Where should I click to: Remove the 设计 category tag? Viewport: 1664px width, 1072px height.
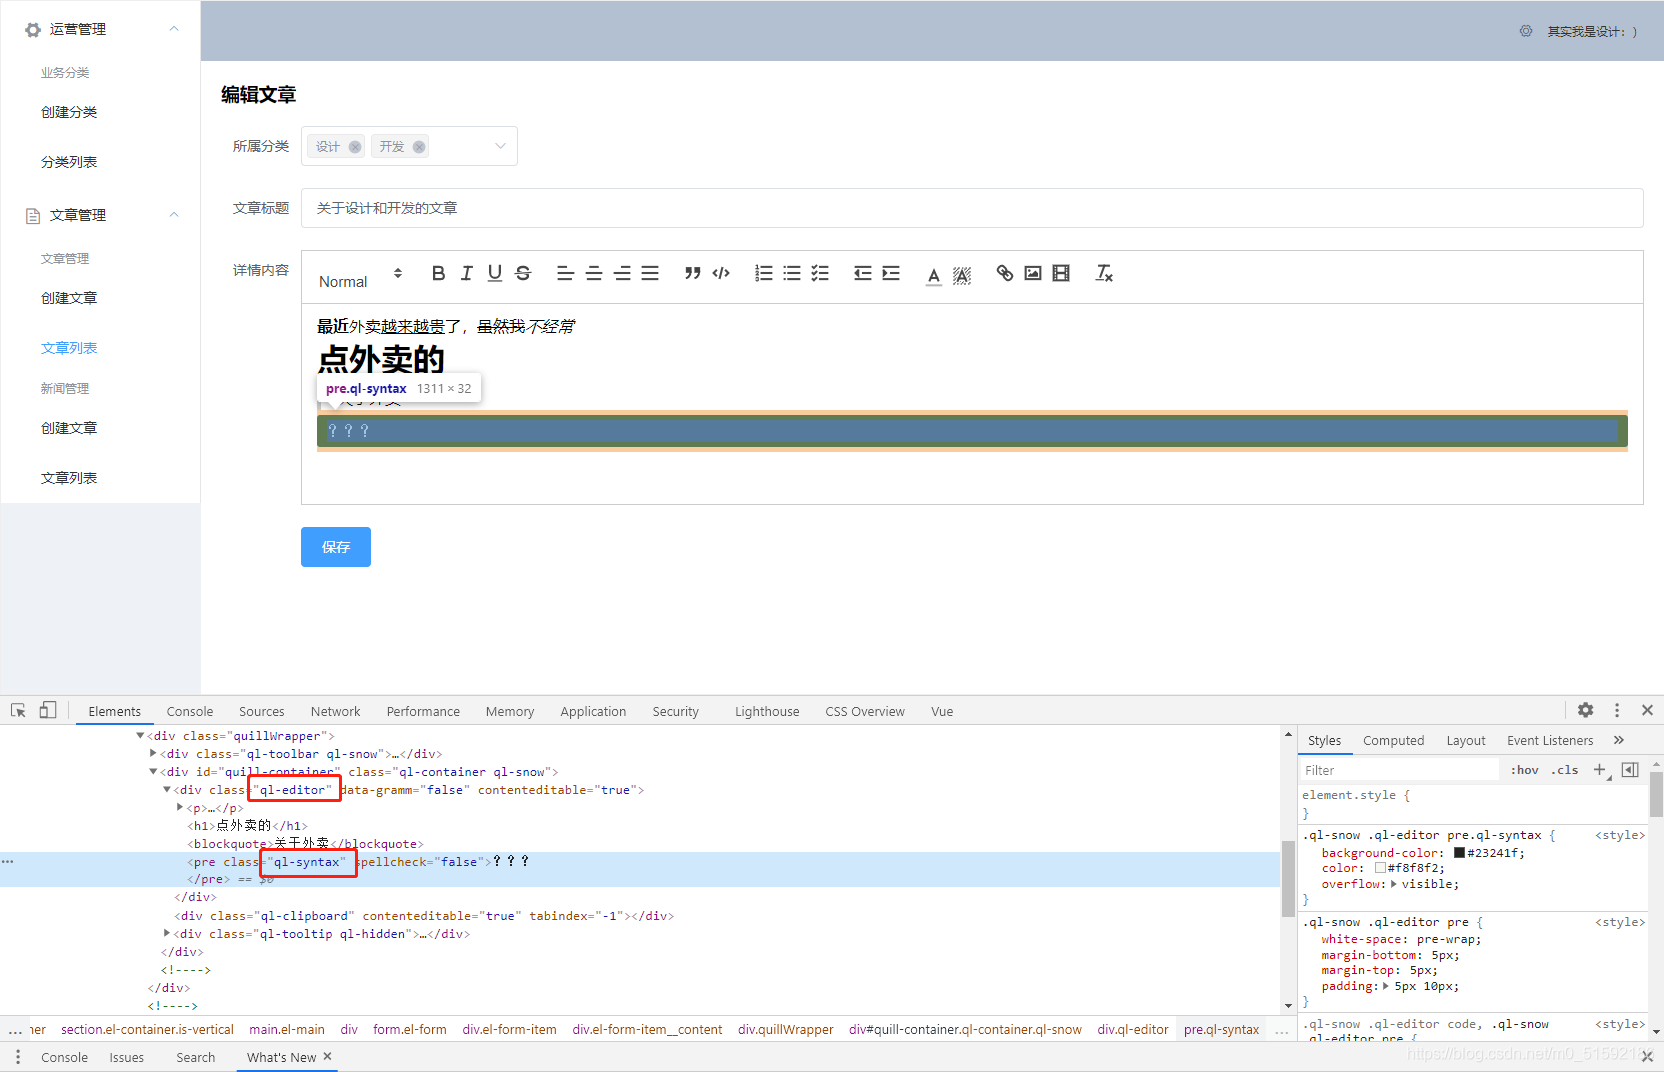coord(354,145)
